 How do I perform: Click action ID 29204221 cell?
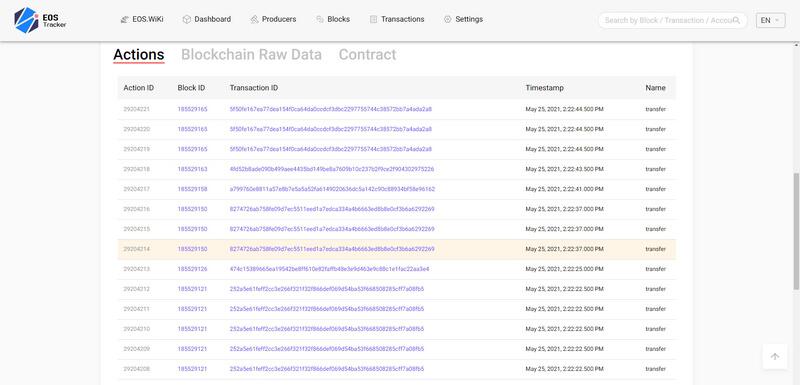137,109
